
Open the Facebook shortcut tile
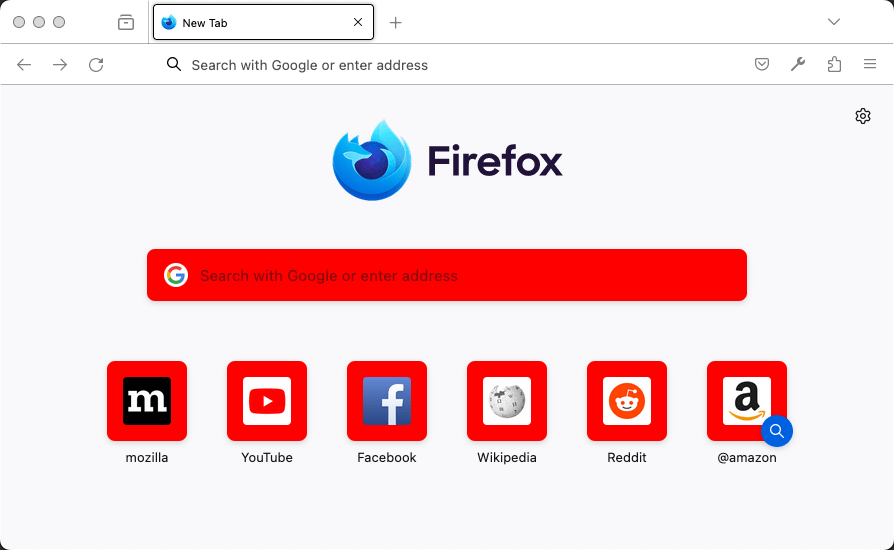pos(387,401)
